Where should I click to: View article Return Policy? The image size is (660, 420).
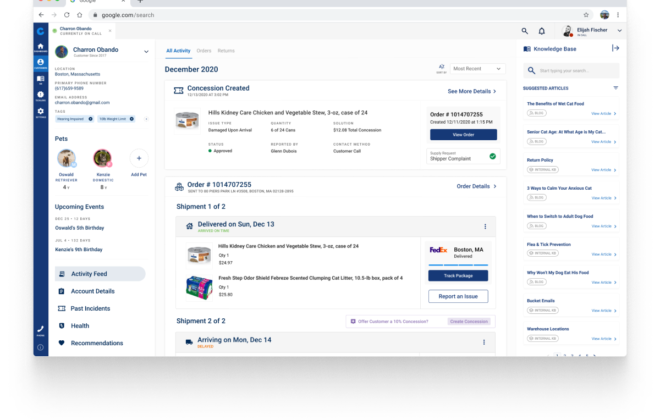pos(604,170)
